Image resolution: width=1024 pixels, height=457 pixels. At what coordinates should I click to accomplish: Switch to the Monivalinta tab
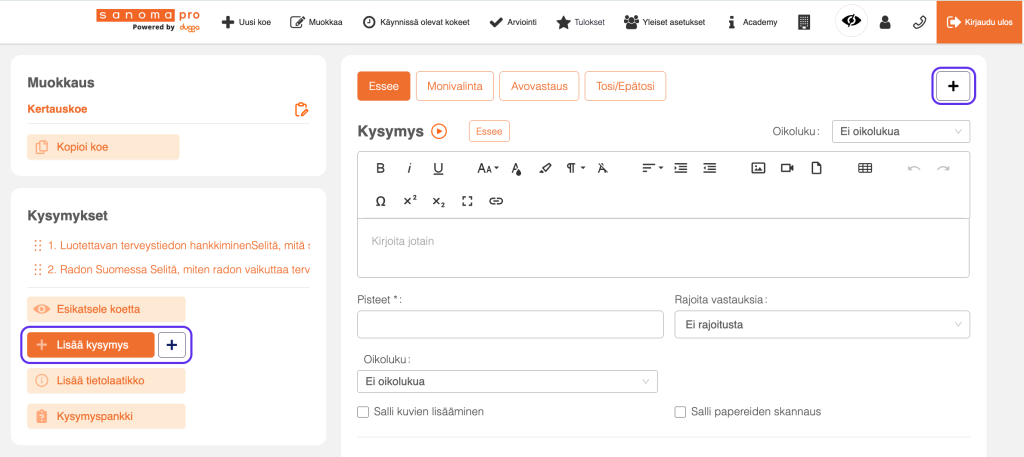454,86
